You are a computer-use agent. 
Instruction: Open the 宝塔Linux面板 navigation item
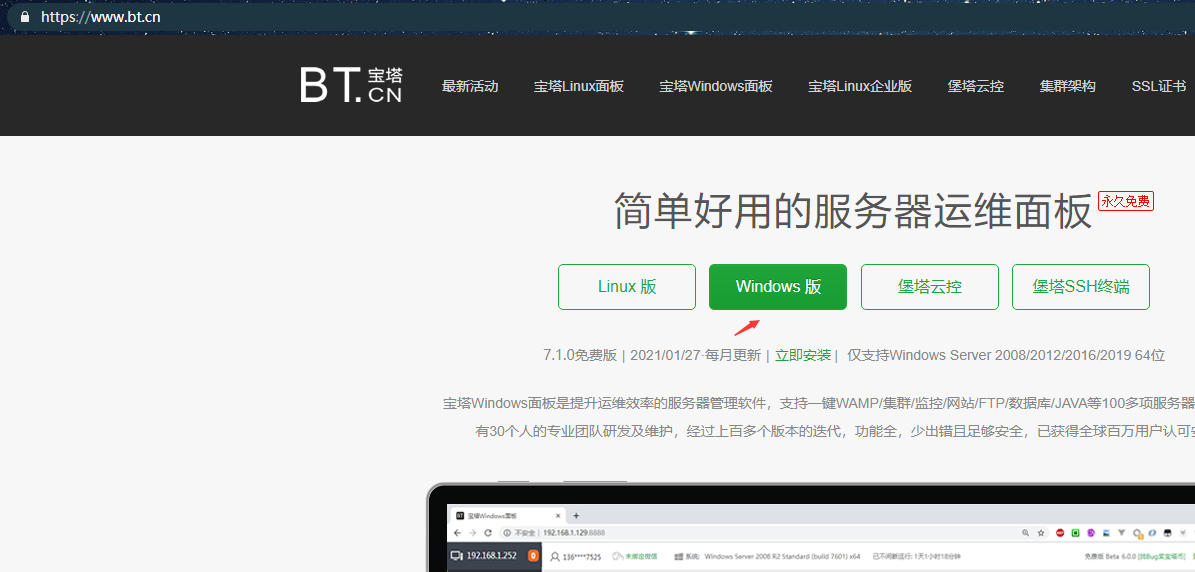(578, 86)
